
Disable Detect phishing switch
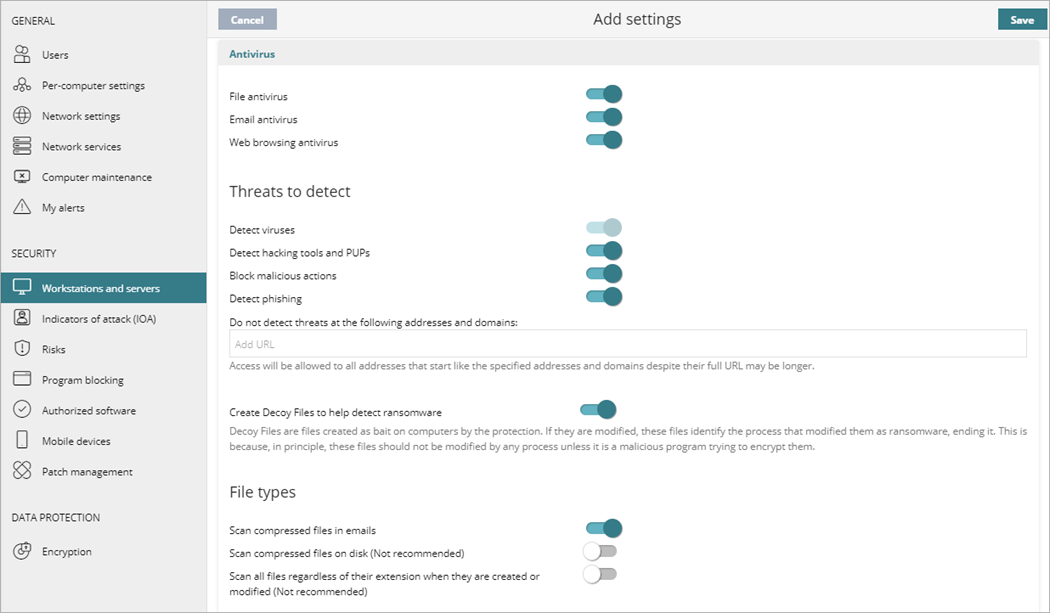(604, 297)
